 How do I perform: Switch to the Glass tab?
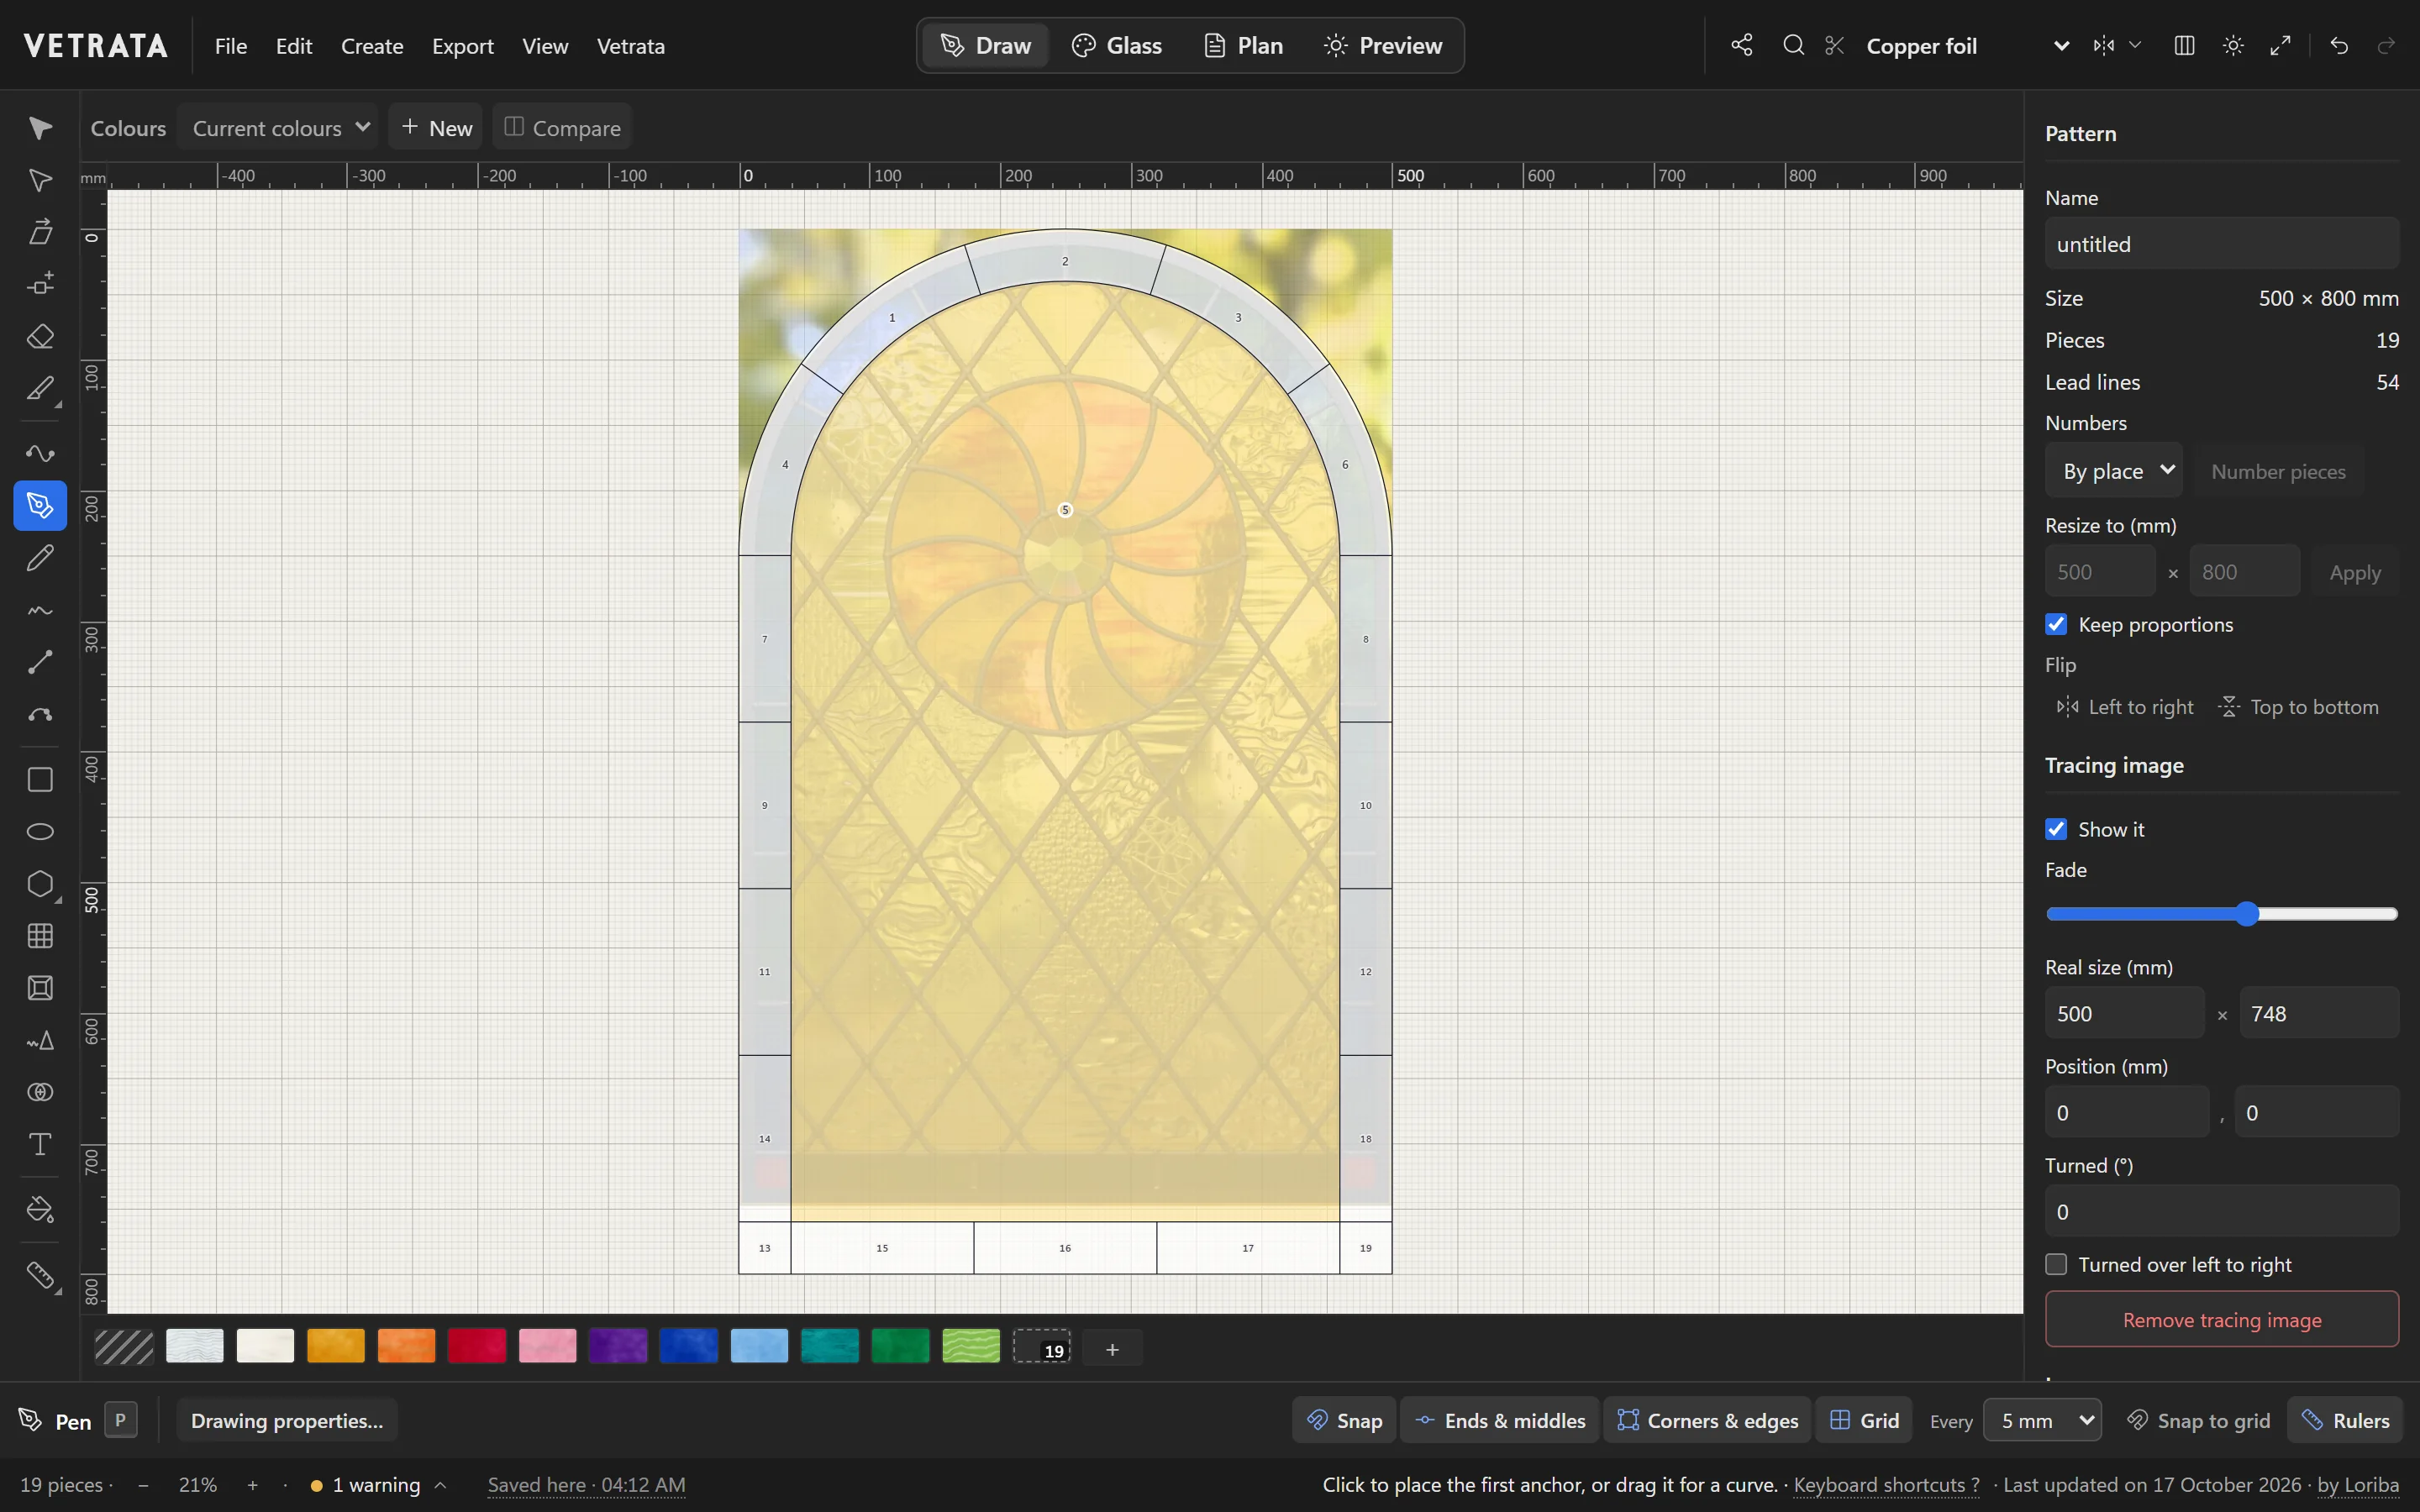pos(1117,45)
